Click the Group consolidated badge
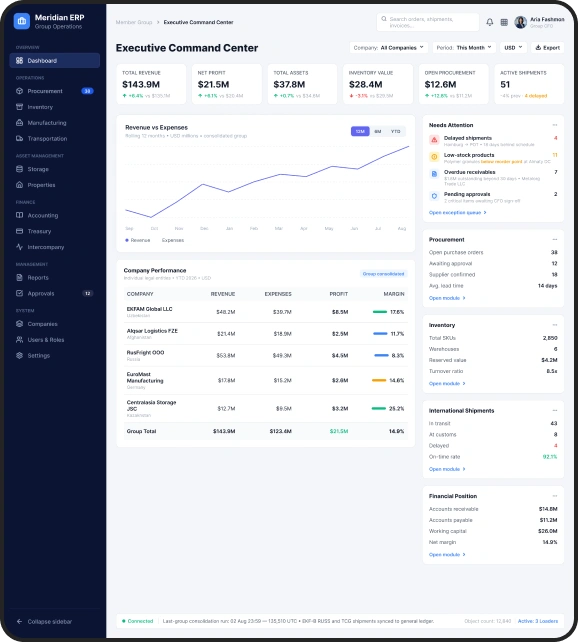Image resolution: width=578 pixels, height=642 pixels. tap(384, 274)
